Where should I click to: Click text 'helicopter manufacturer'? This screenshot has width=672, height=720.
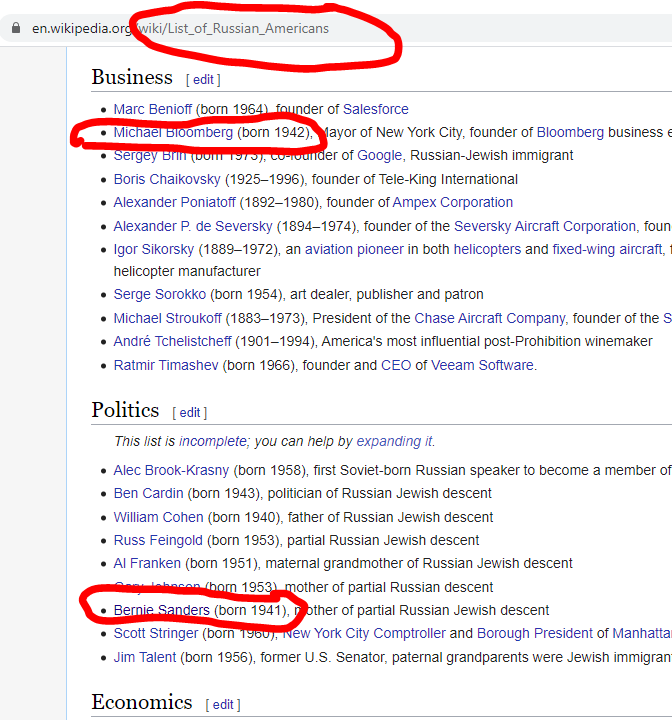(x=187, y=271)
